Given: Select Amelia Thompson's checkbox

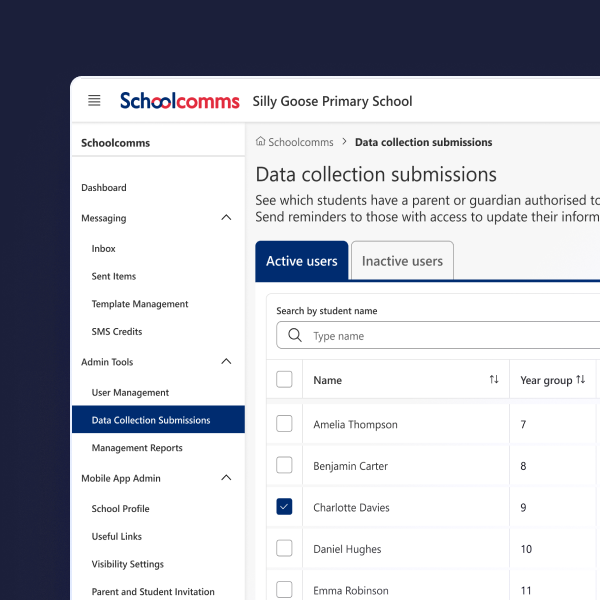Looking at the screenshot, I should click(284, 424).
